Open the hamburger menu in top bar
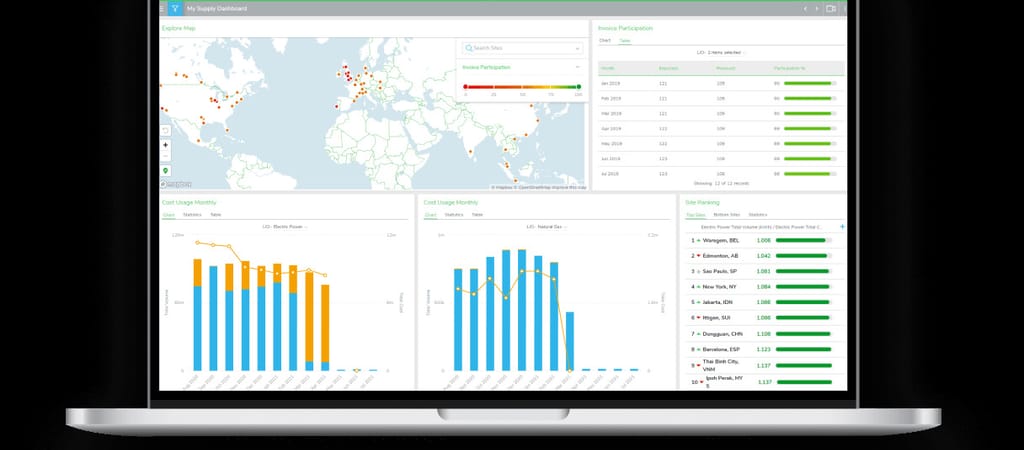The width and height of the screenshot is (1024, 450). coord(163,8)
